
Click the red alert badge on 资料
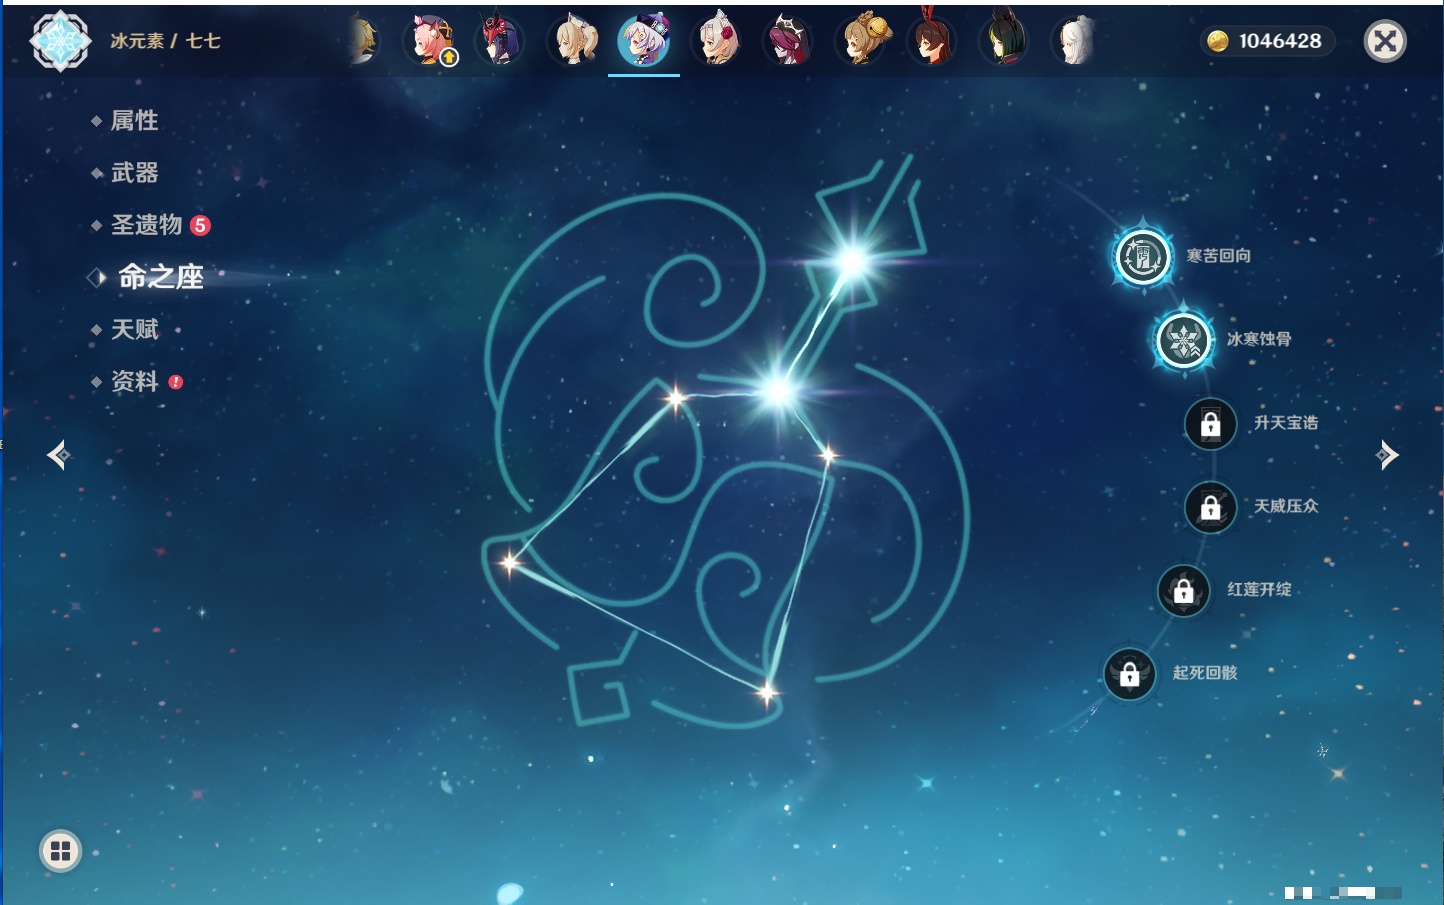tap(176, 382)
